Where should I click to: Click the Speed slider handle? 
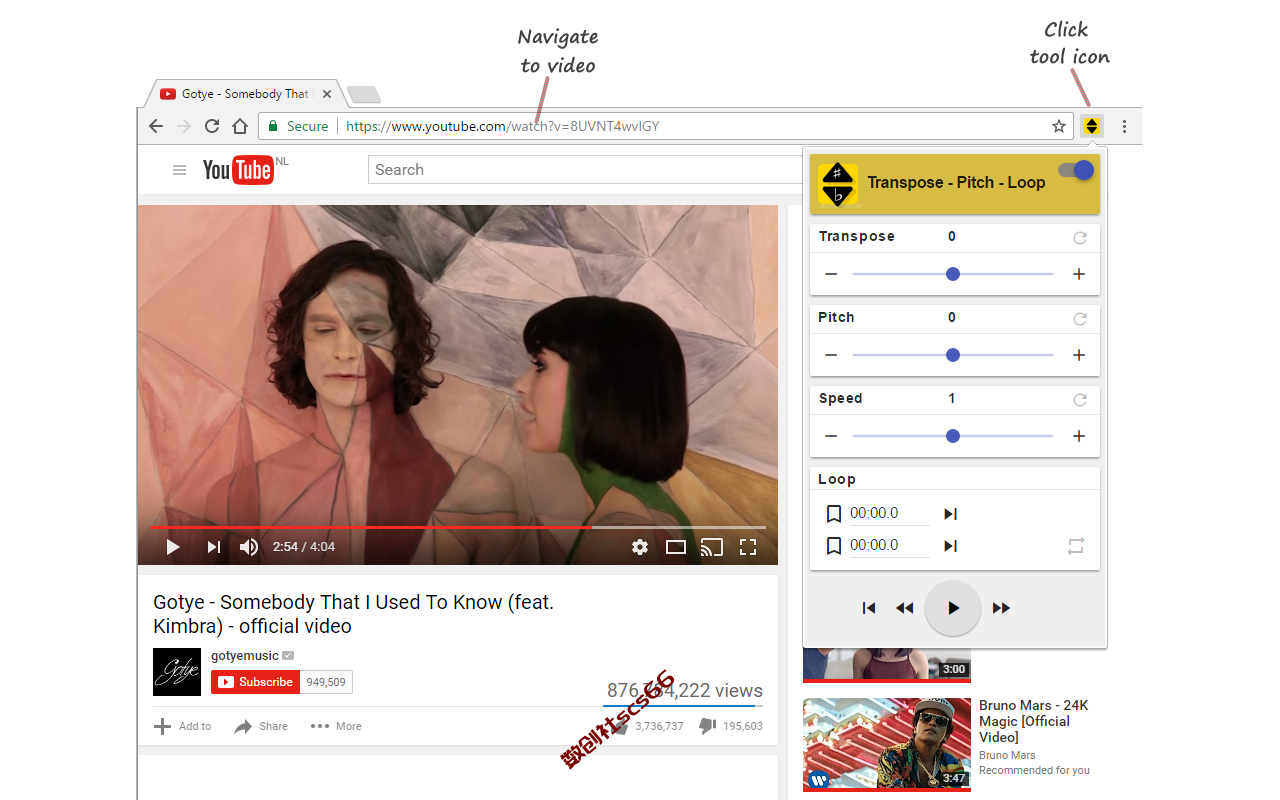click(x=953, y=436)
